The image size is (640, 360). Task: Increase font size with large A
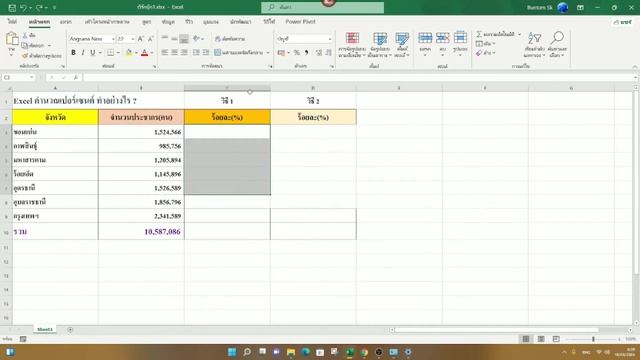(140, 39)
